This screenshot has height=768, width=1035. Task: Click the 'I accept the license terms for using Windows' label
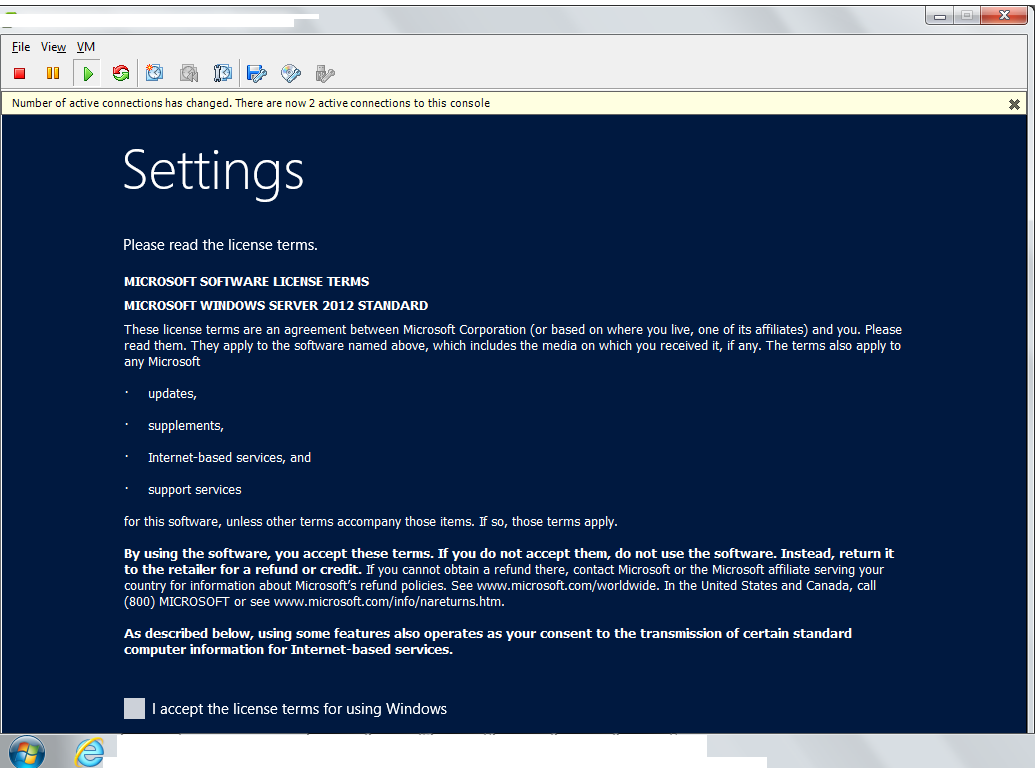[299, 709]
